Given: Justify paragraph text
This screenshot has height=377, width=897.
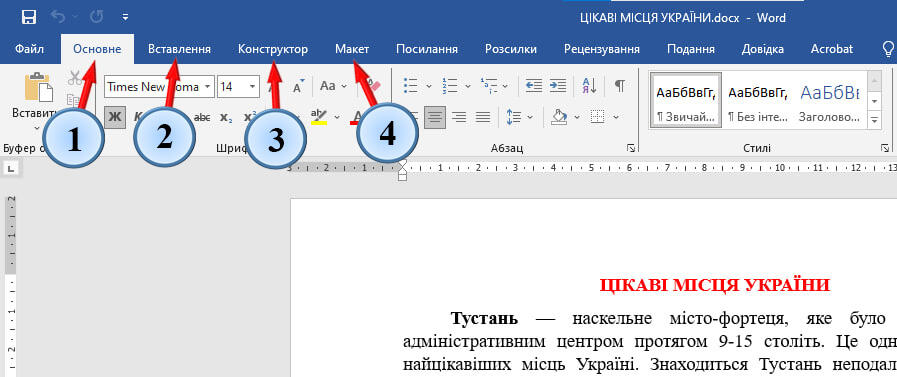Looking at the screenshot, I should (x=483, y=117).
